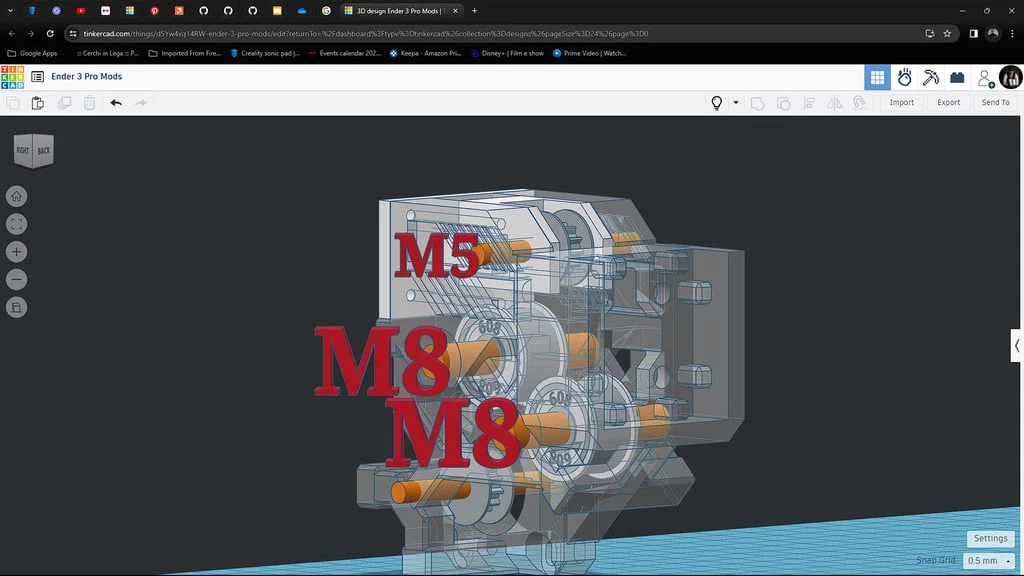Open a new browser tab

click(x=475, y=11)
